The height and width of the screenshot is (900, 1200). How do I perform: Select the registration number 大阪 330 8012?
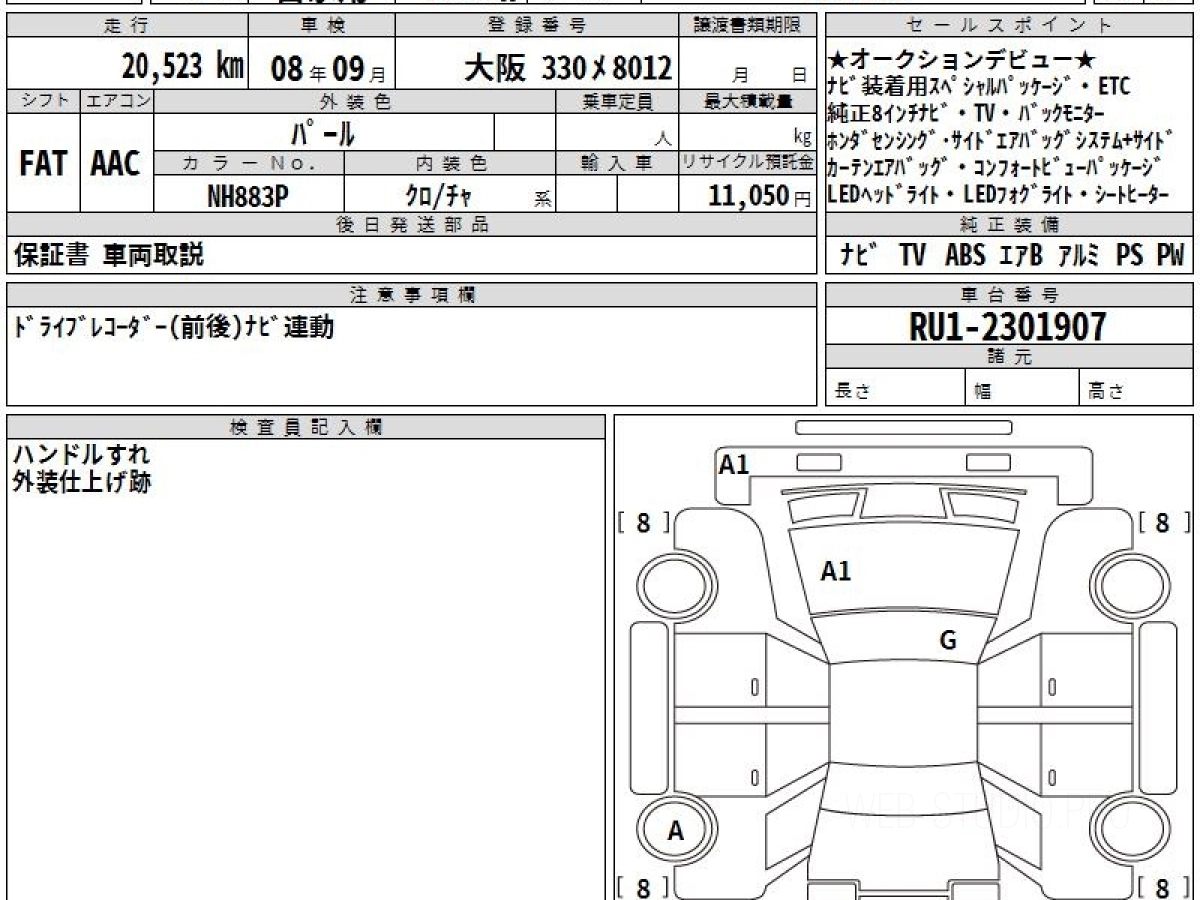567,68
